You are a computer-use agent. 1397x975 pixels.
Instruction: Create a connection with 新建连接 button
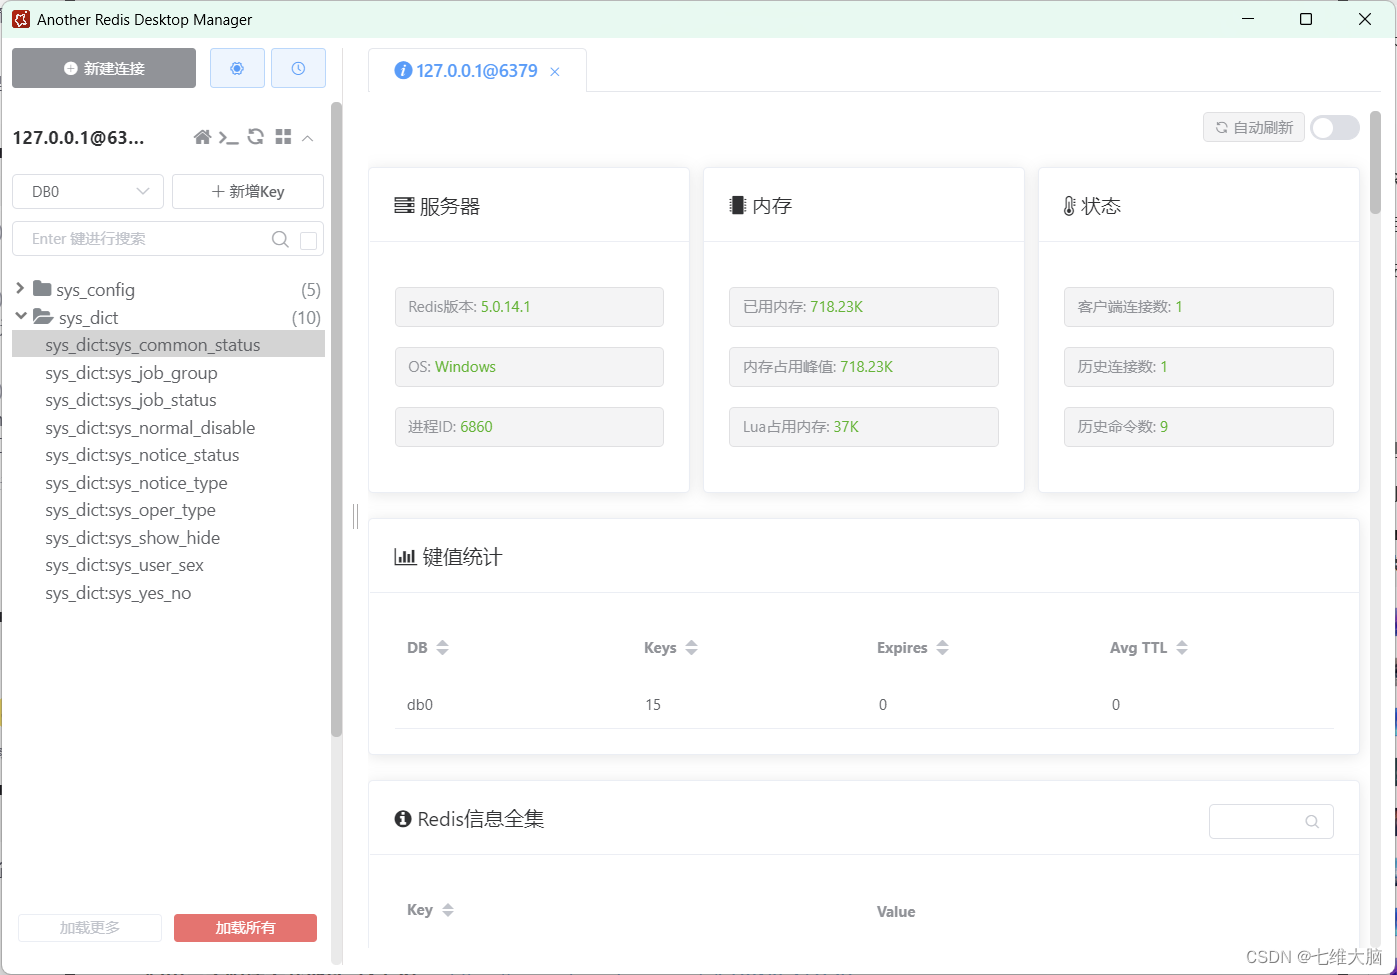click(x=104, y=68)
